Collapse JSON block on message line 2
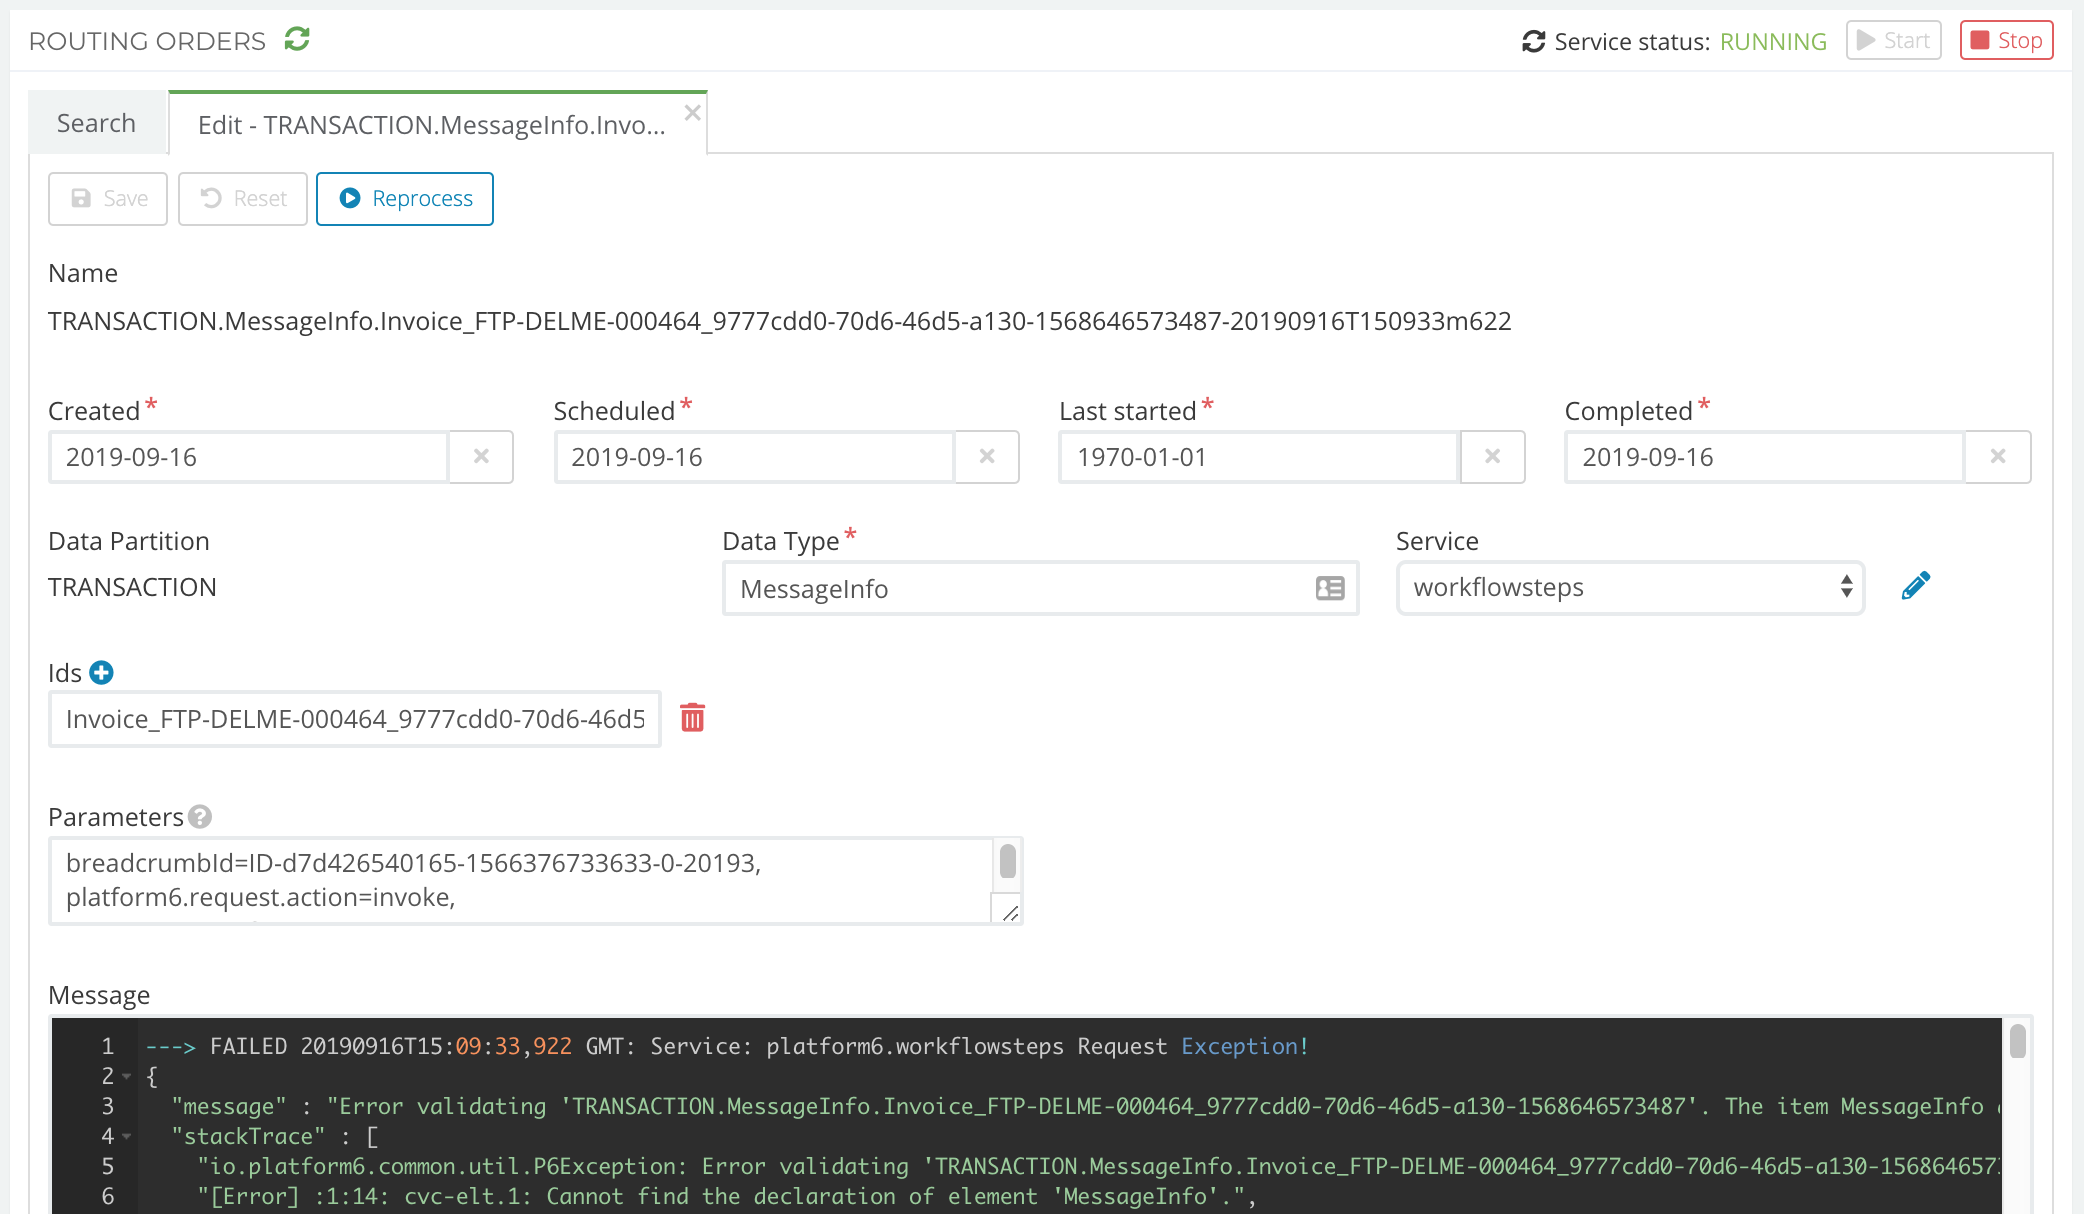 point(126,1076)
